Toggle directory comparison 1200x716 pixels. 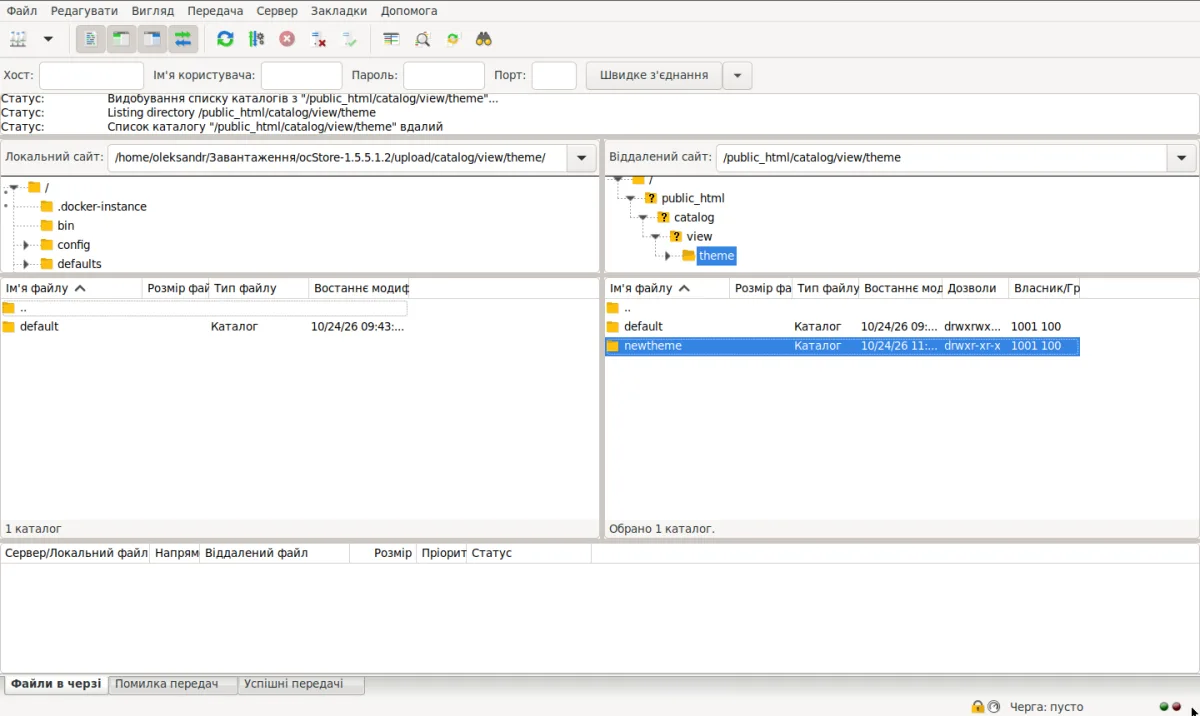point(422,39)
